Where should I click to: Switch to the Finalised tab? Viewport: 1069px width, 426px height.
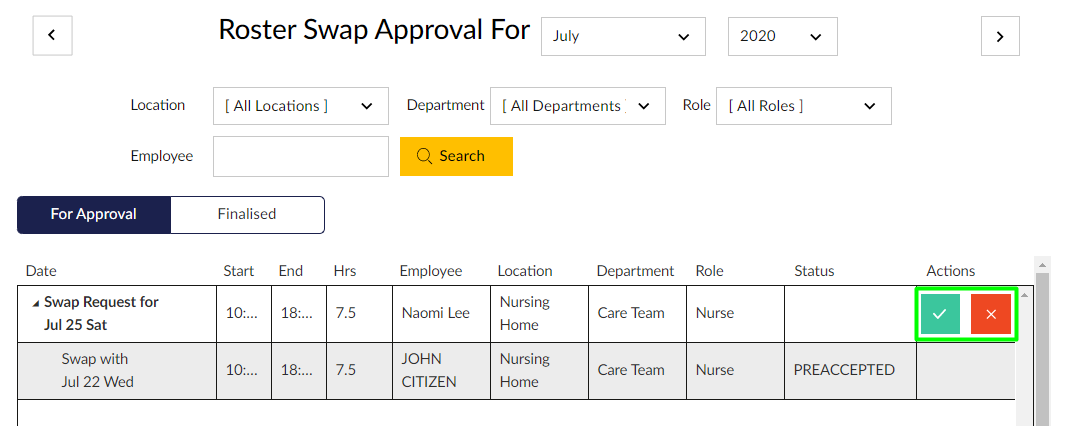pos(247,215)
